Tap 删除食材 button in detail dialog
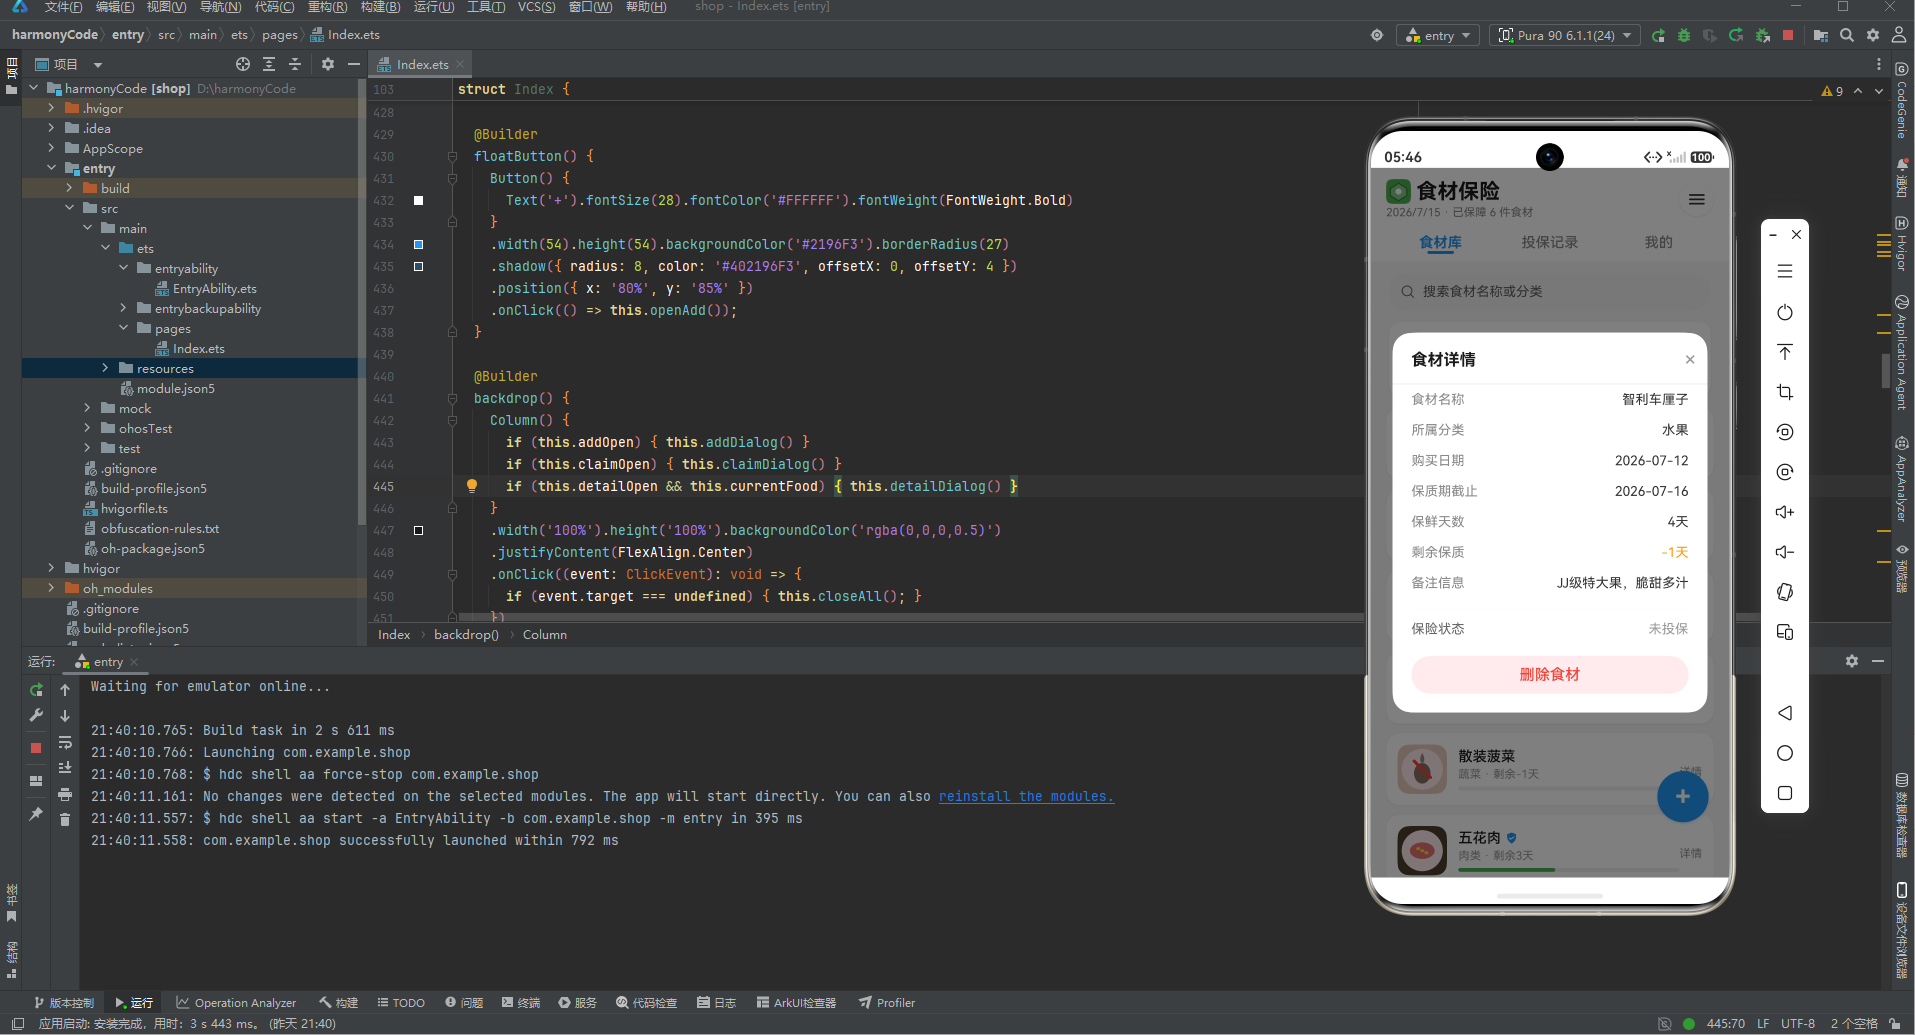This screenshot has width=1915, height=1035. pos(1549,674)
